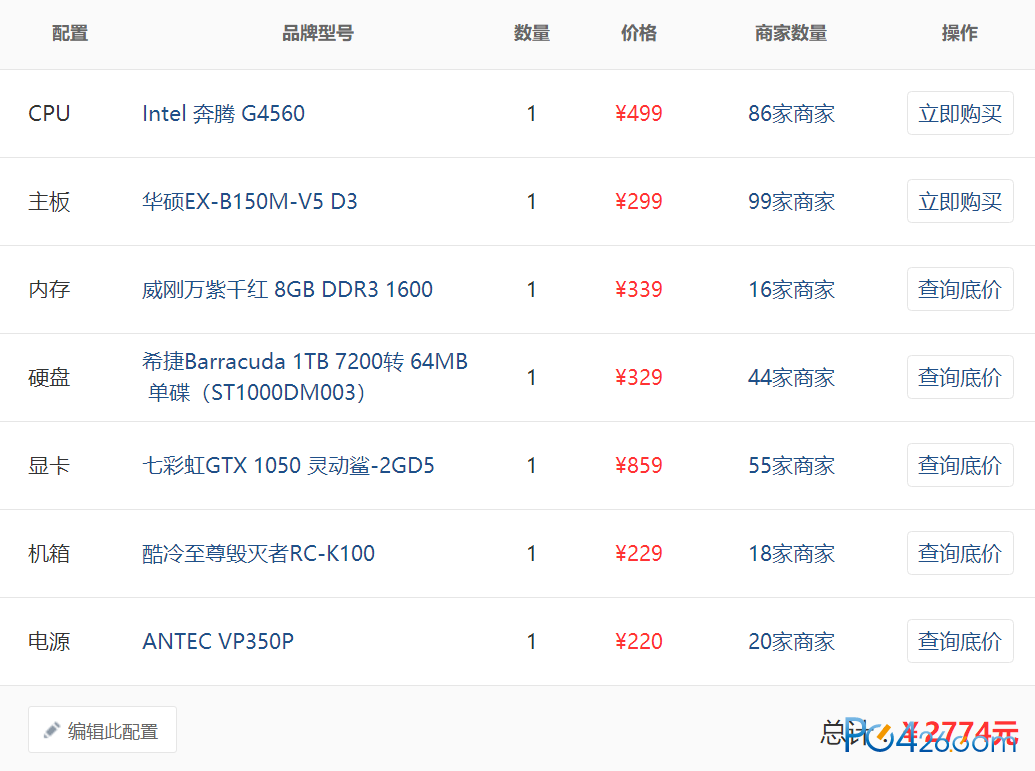This screenshot has height=771, width=1035.
Task: Click the 内存 row label
Action: coord(49,289)
